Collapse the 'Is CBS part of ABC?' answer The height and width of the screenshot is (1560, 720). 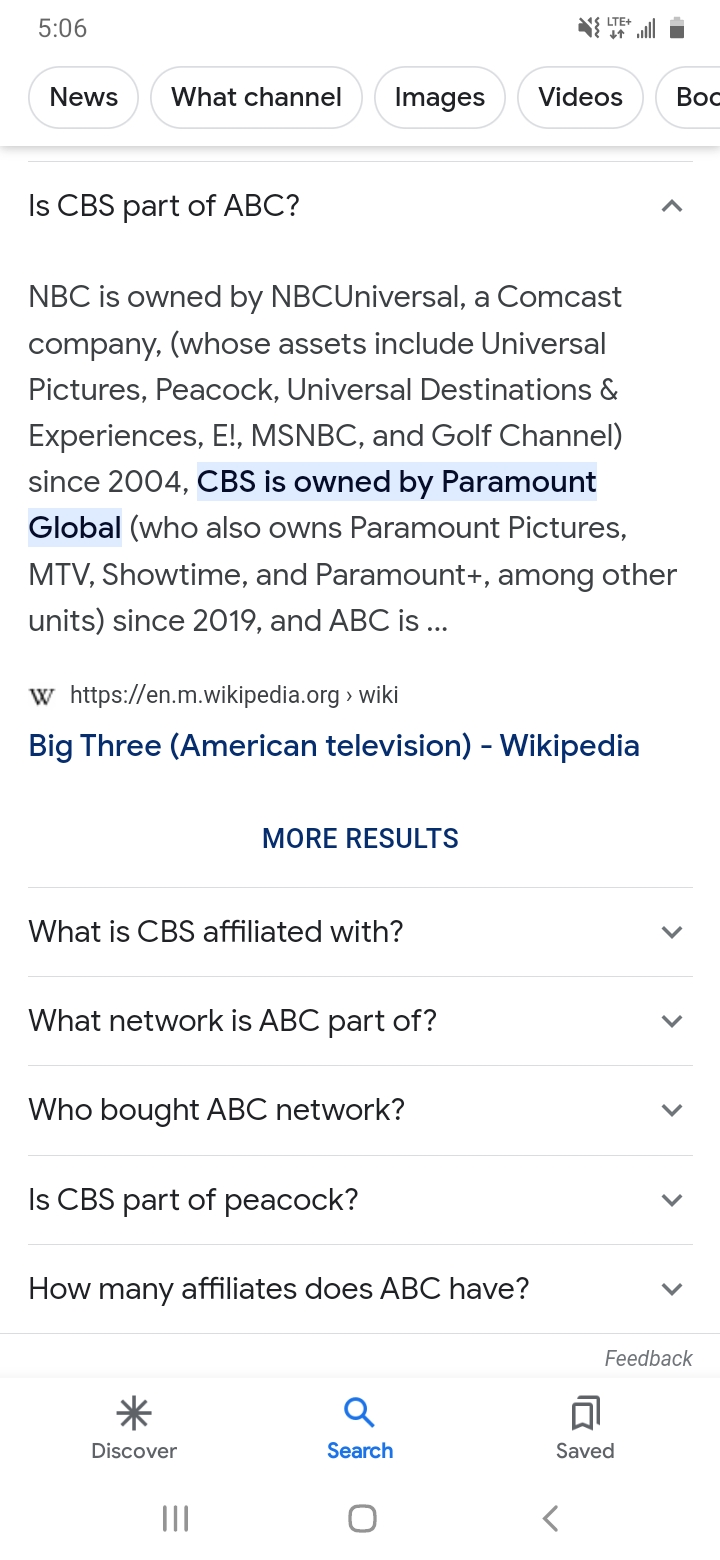[672, 207]
